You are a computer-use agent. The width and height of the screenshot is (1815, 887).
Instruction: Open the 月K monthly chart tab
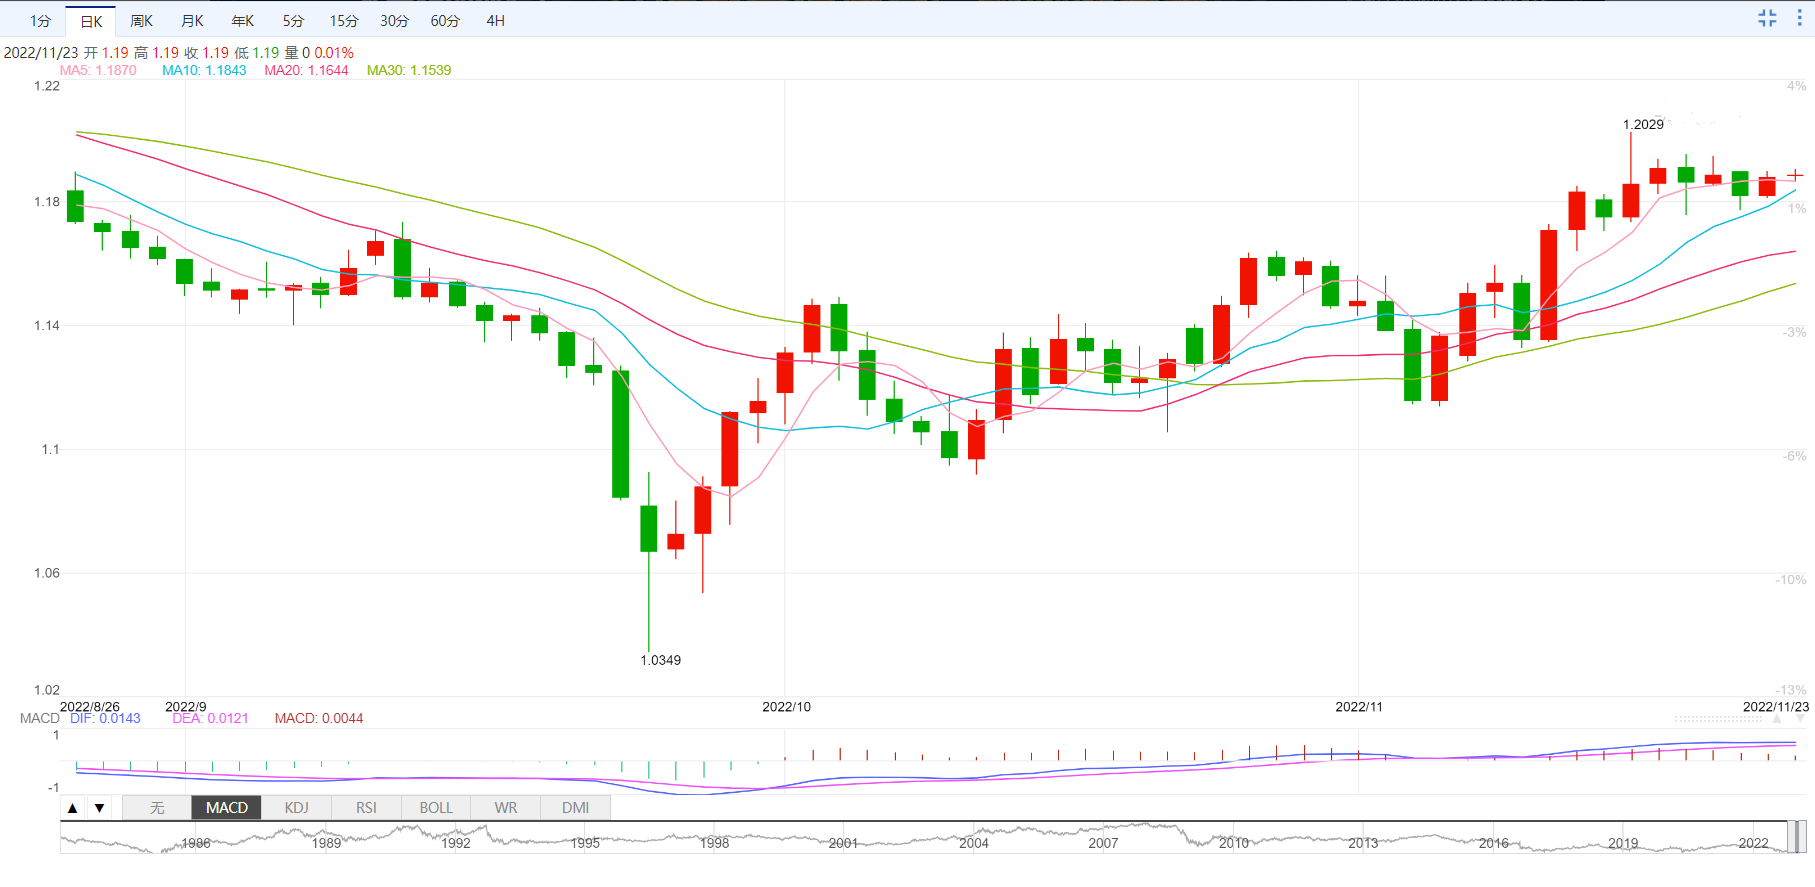(193, 21)
